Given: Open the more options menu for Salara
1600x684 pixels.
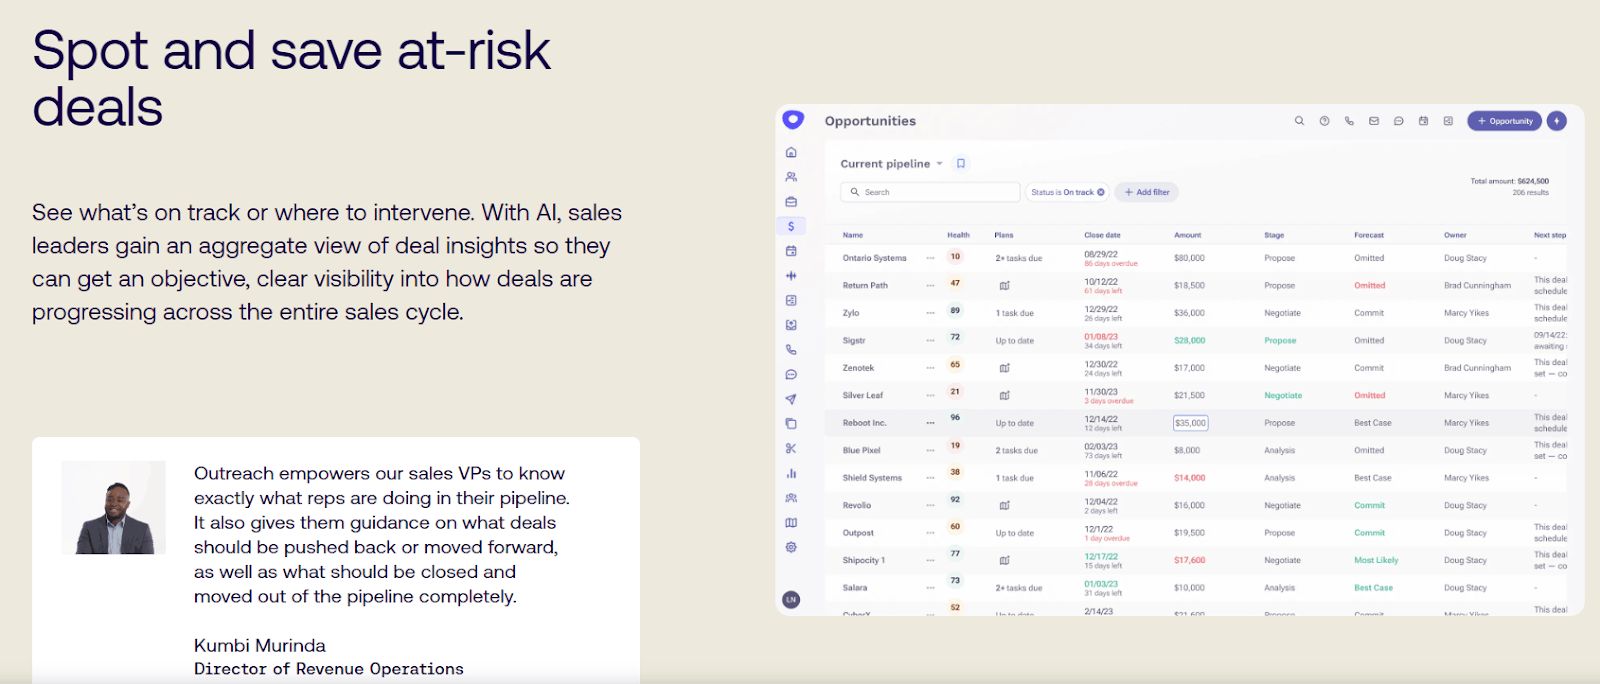Looking at the screenshot, I should (930, 588).
